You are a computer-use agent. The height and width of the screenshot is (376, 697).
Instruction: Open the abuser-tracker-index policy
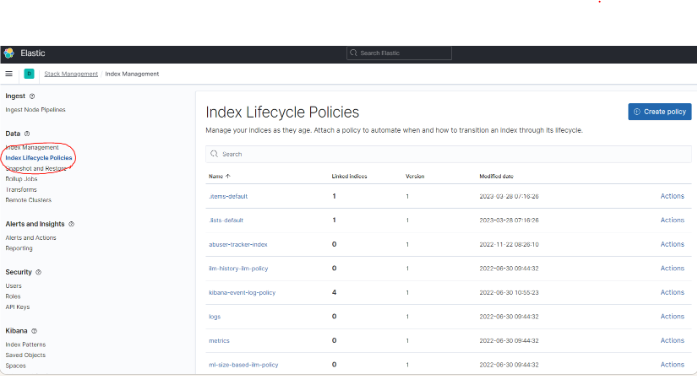(238, 244)
